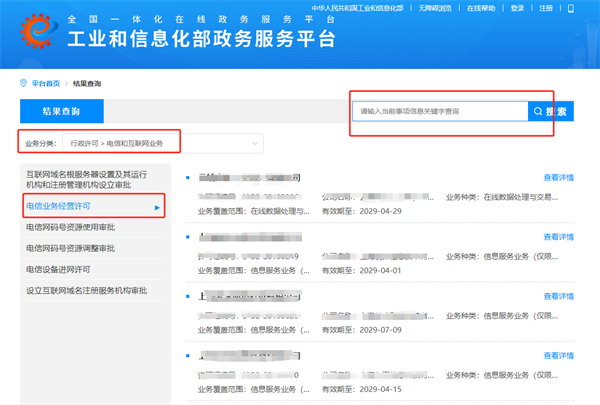Expand arrow beside 电信业务经营许可
Viewport: 600px width, 405px height.
pos(157,207)
